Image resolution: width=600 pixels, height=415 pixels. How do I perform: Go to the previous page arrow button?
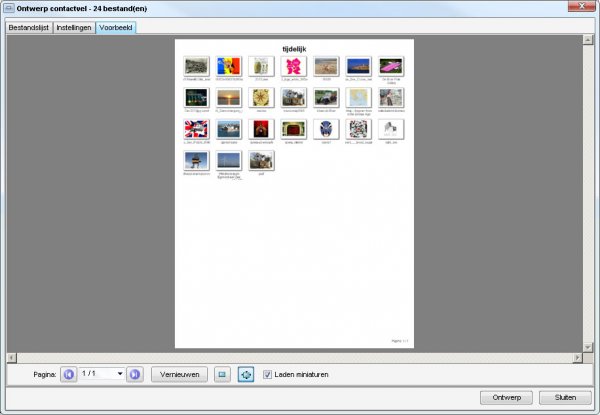69,374
